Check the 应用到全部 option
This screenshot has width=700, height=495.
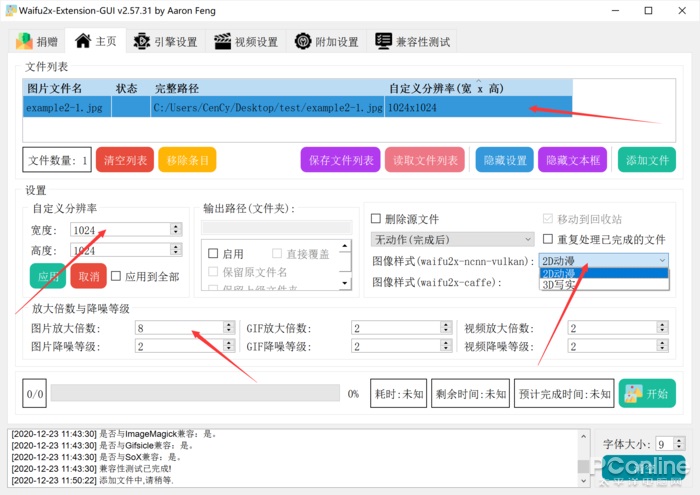point(117,276)
